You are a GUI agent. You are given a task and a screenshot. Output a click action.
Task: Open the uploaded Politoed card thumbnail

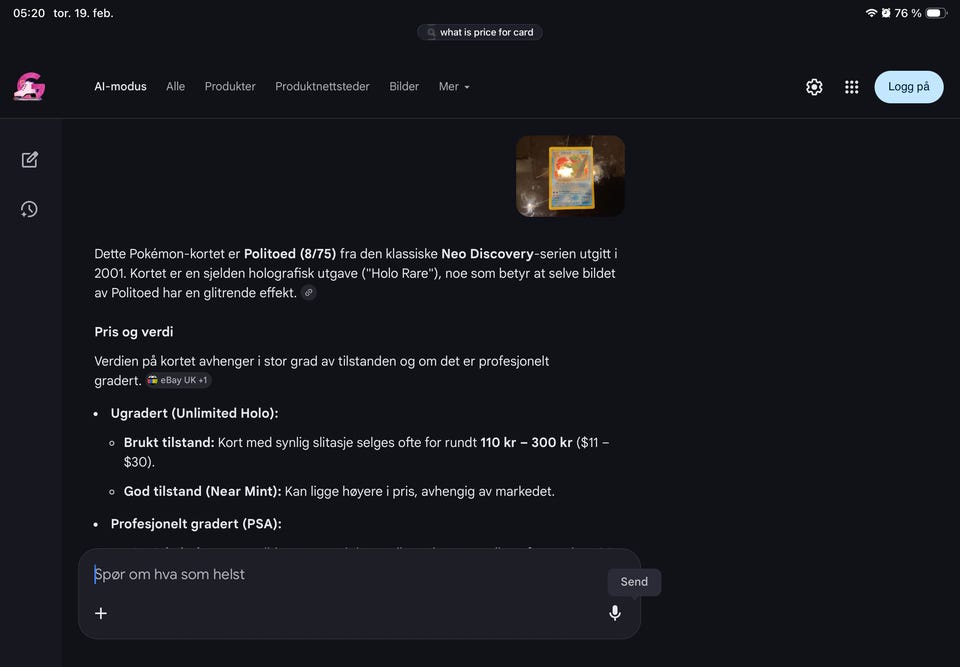point(570,176)
